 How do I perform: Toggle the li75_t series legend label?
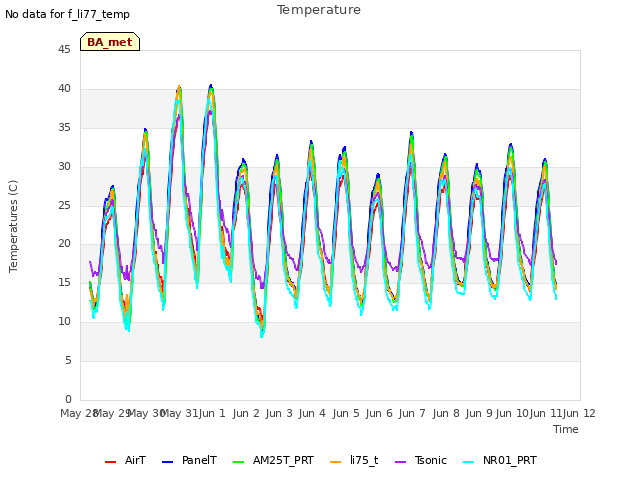(x=364, y=460)
